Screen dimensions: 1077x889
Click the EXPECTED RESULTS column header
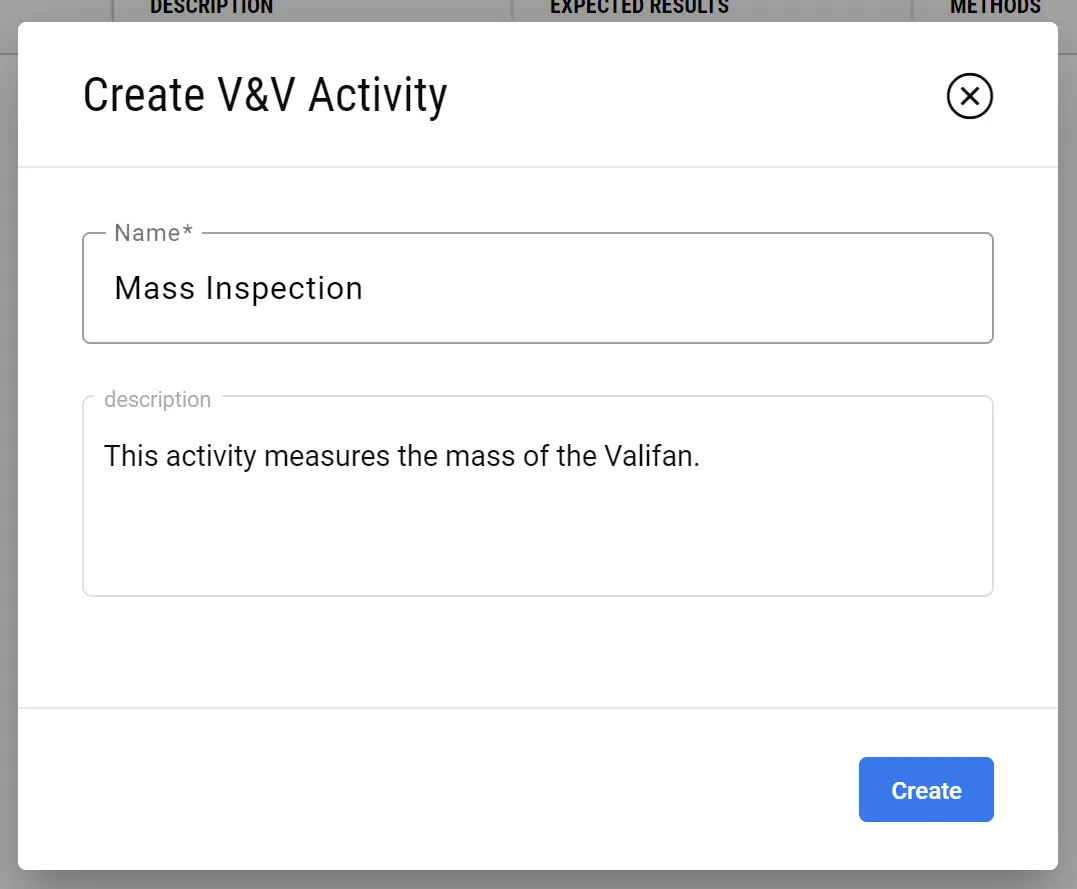[x=639, y=8]
